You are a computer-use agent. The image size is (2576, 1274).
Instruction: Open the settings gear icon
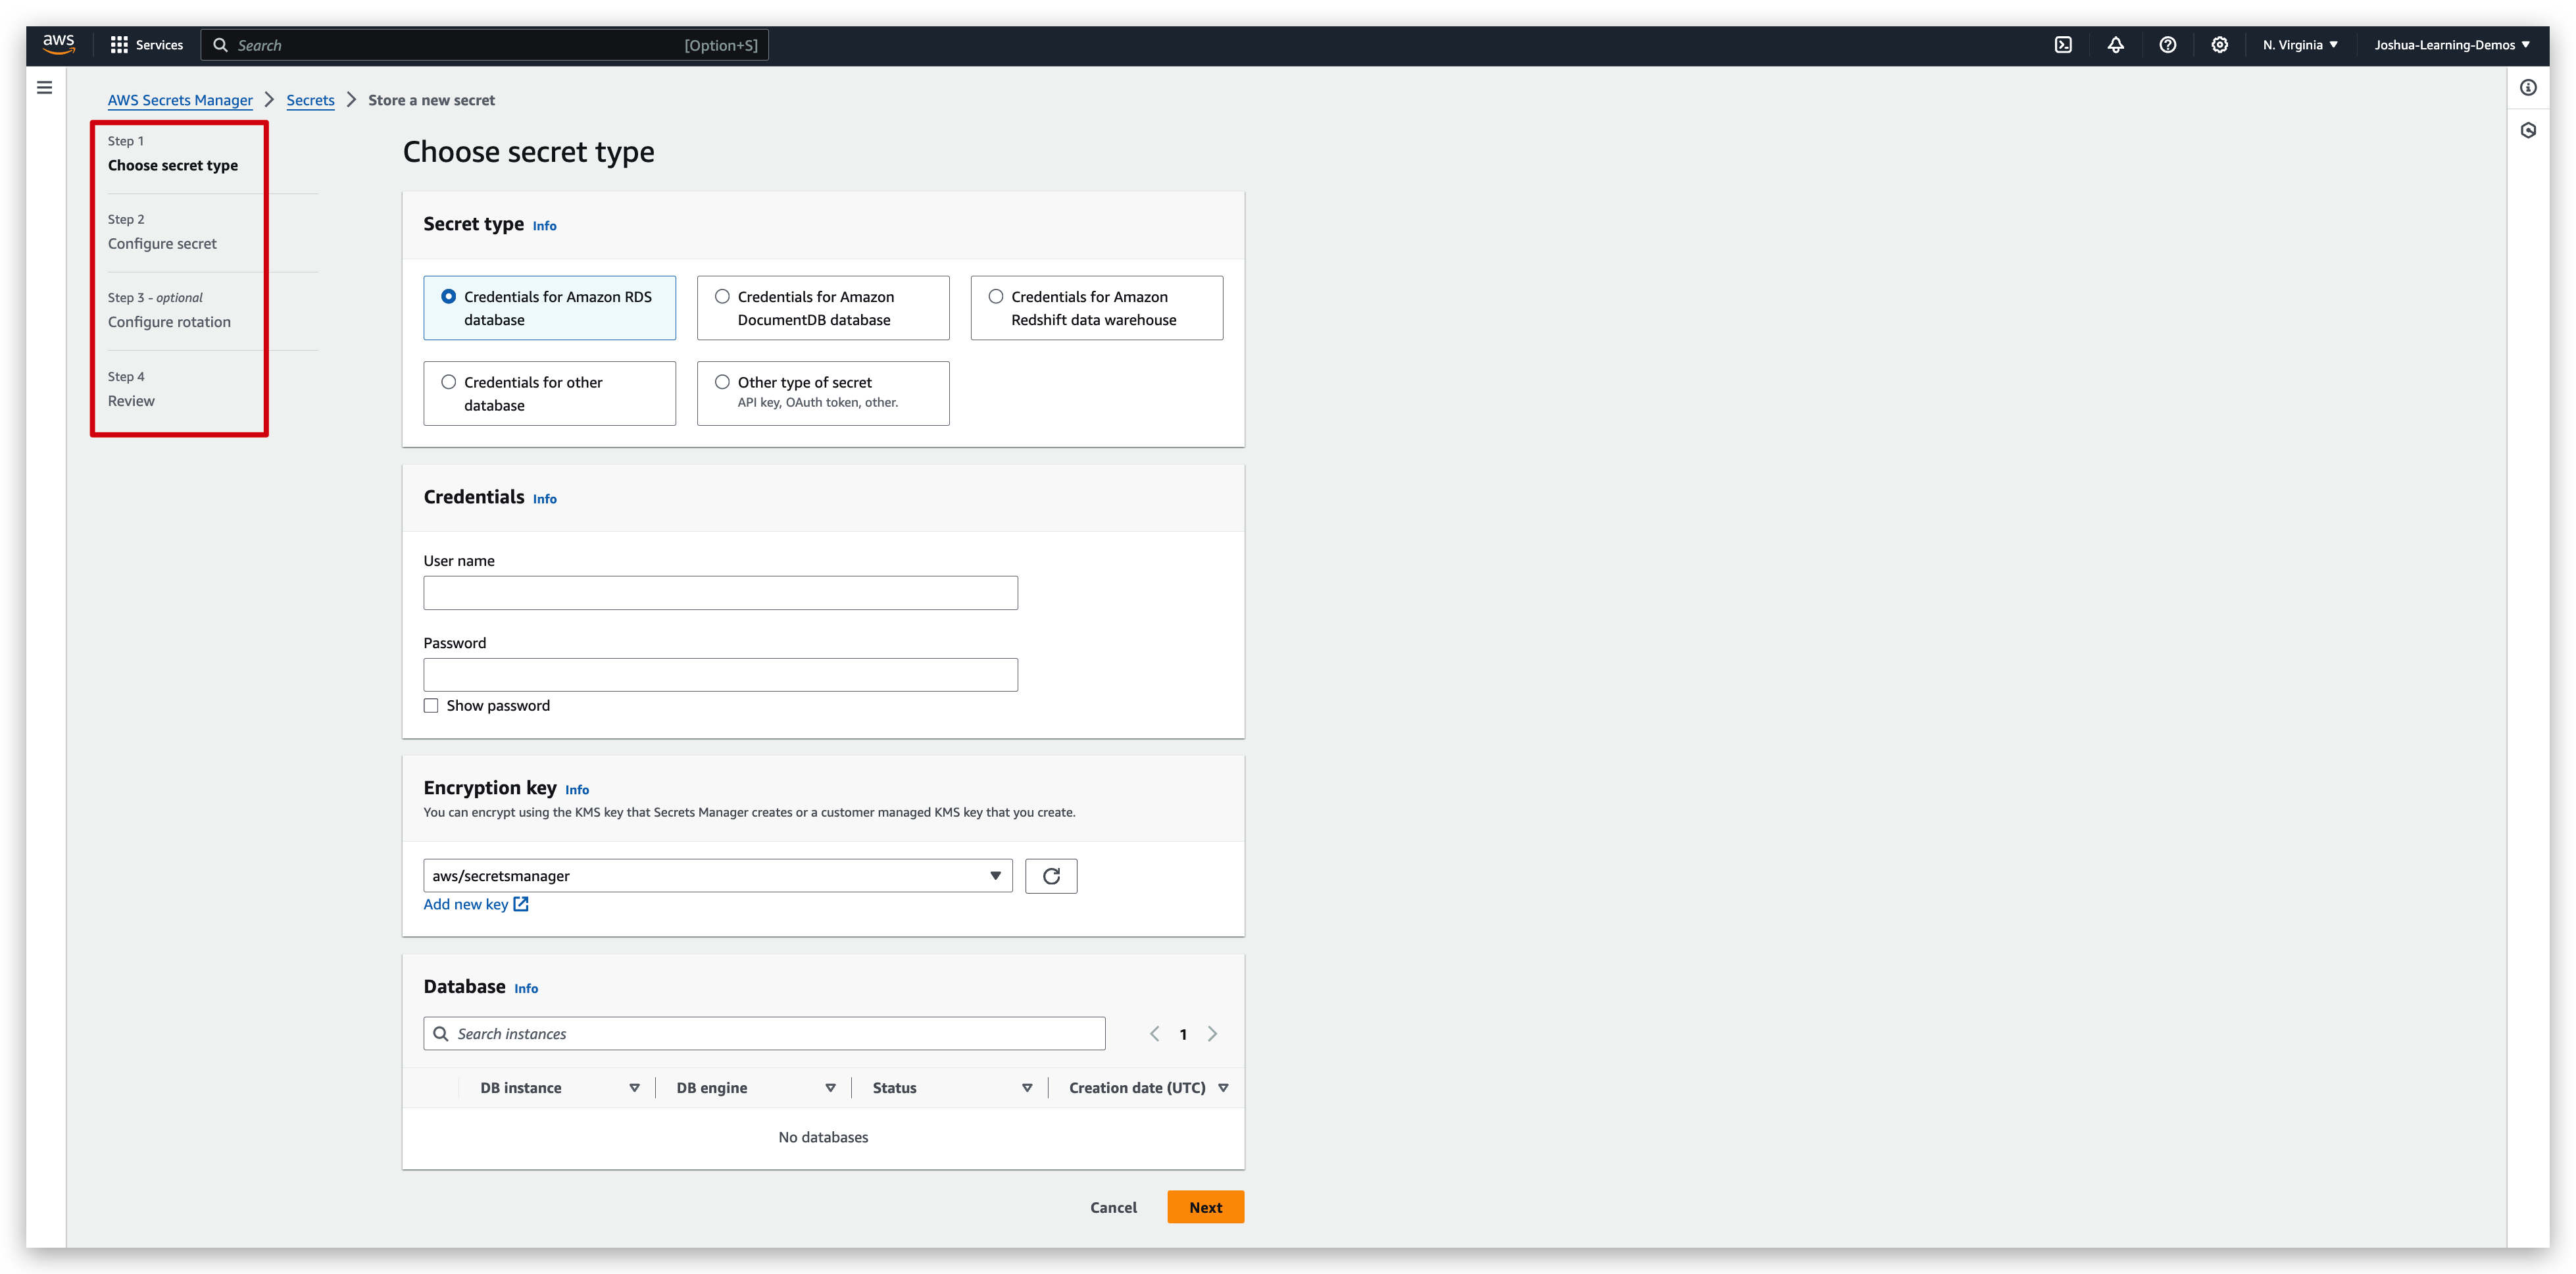(2219, 44)
